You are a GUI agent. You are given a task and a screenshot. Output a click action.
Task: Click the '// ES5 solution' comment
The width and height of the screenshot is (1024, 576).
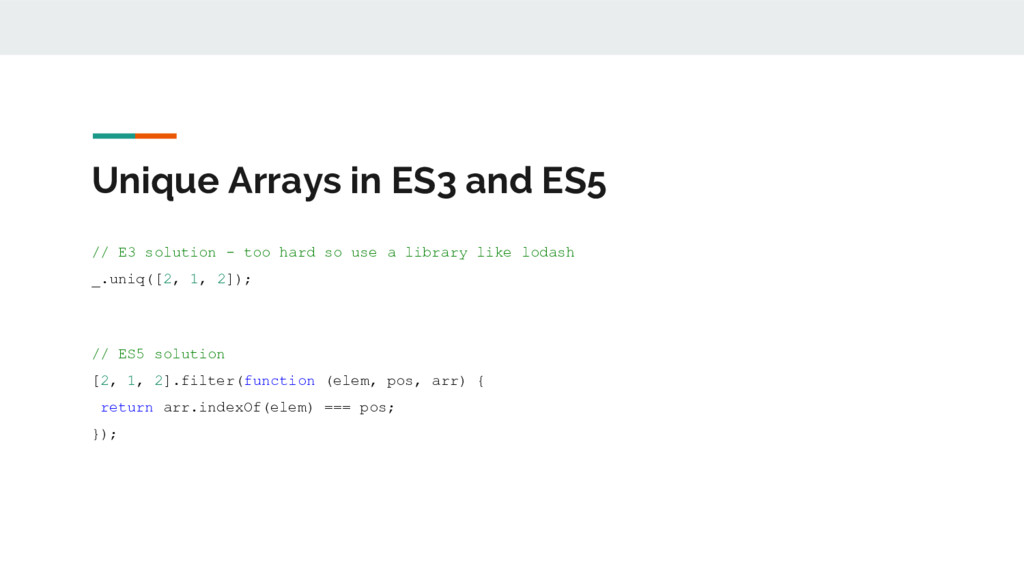tap(159, 354)
